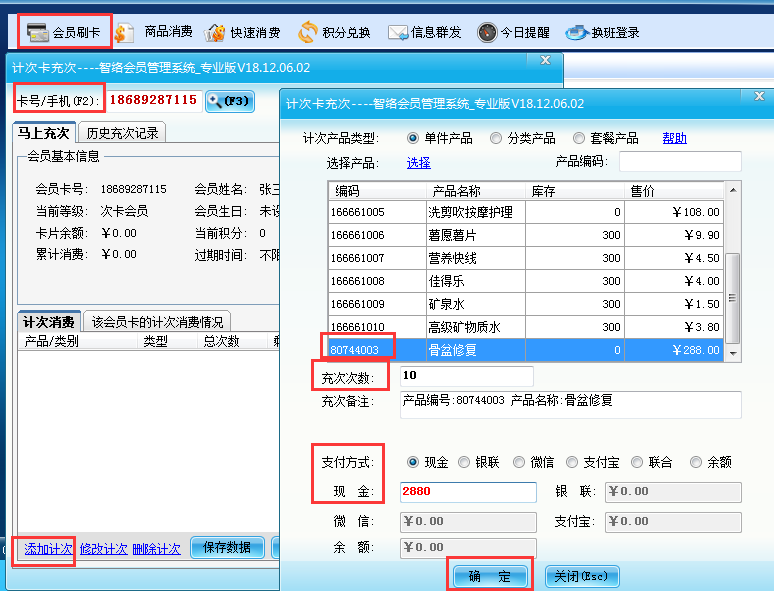Viewport: 774px width, 591px height.
Task: Click the 帮助 help link
Action: click(674, 138)
